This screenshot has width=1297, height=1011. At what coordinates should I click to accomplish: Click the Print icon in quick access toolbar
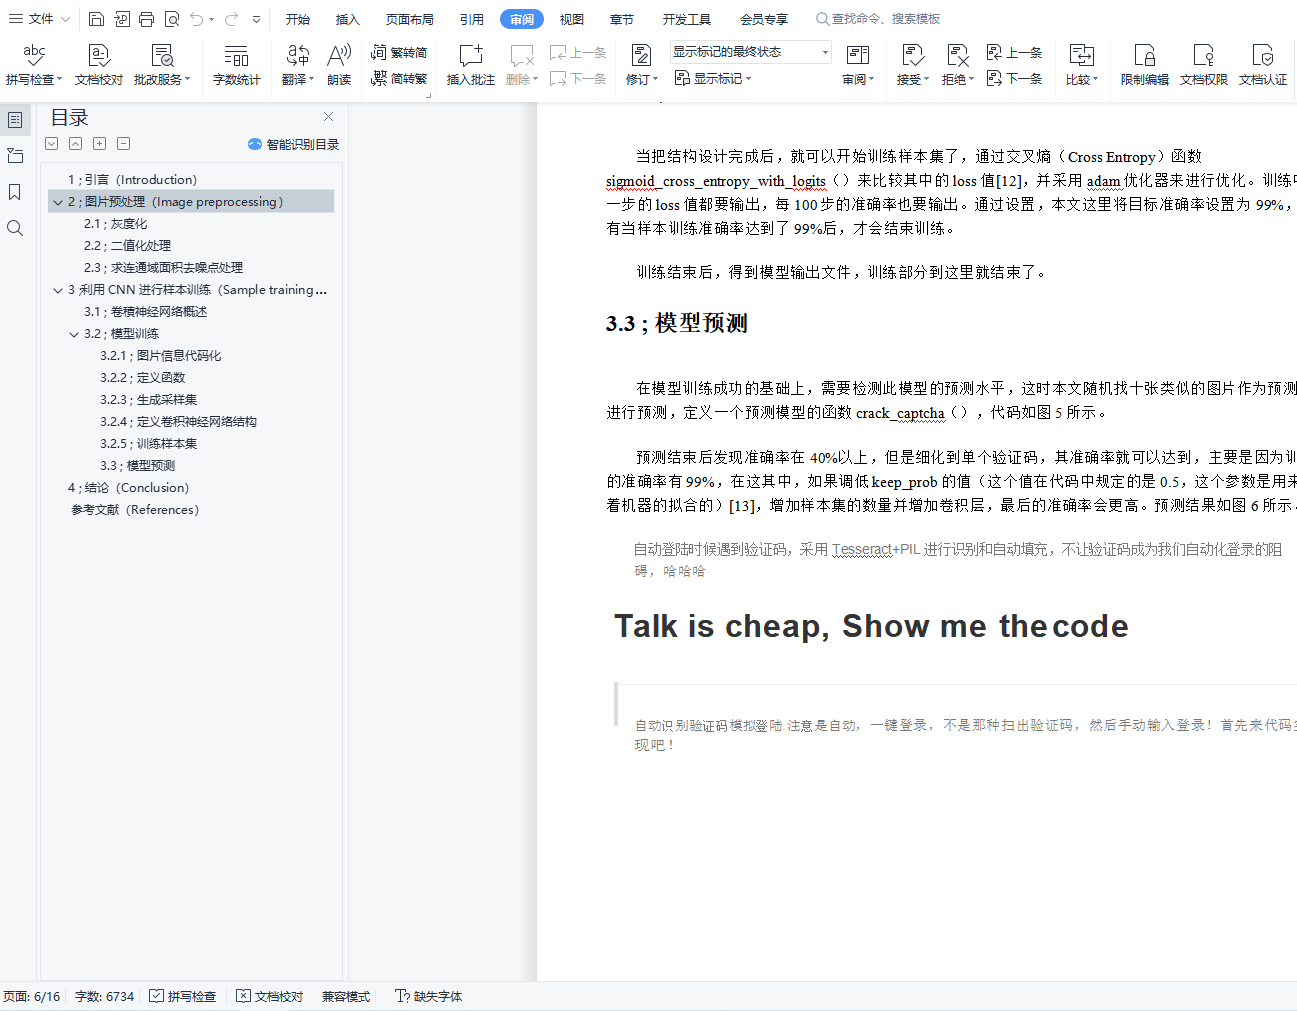click(x=146, y=19)
